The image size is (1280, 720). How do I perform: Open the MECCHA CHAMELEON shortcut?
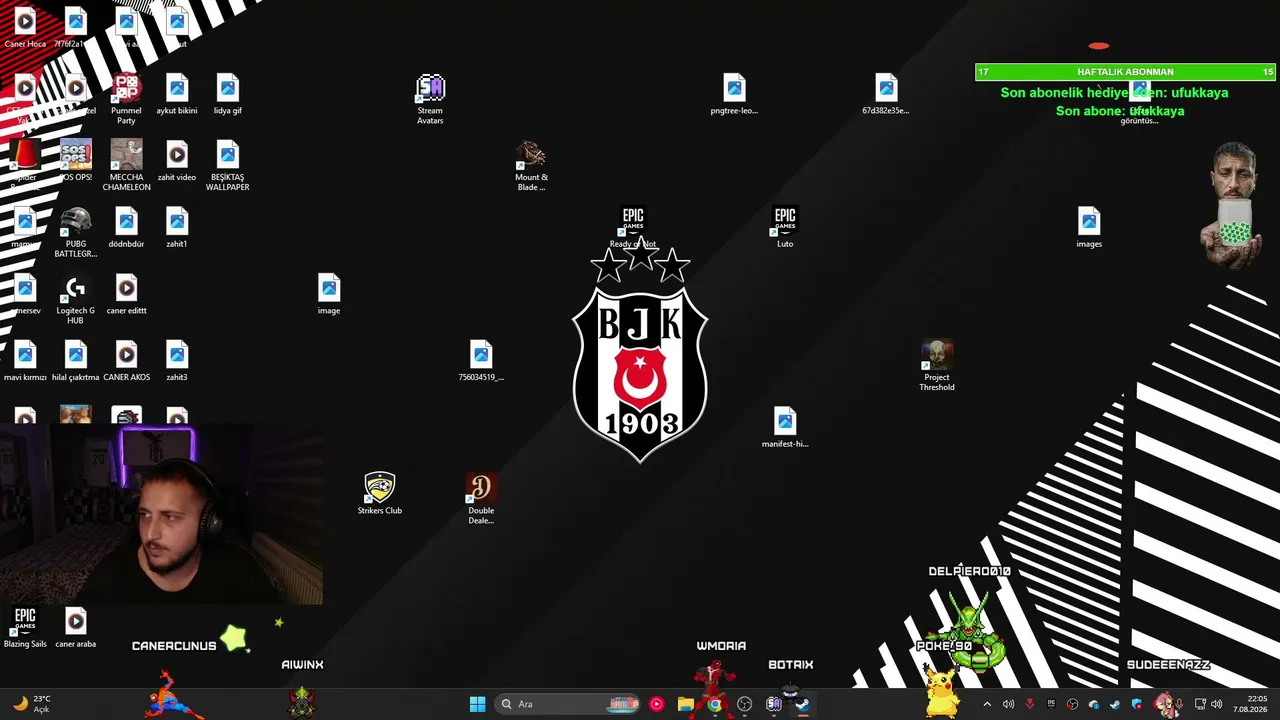tap(126, 166)
